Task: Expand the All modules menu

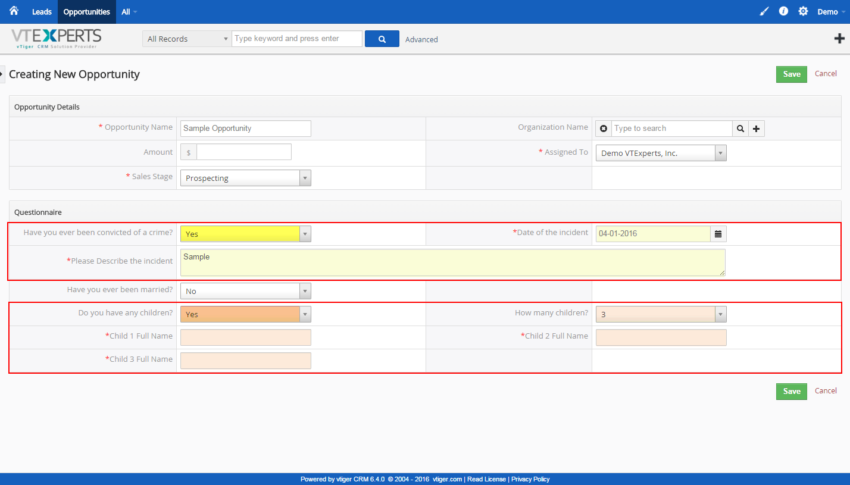Action: pyautogui.click(x=129, y=11)
